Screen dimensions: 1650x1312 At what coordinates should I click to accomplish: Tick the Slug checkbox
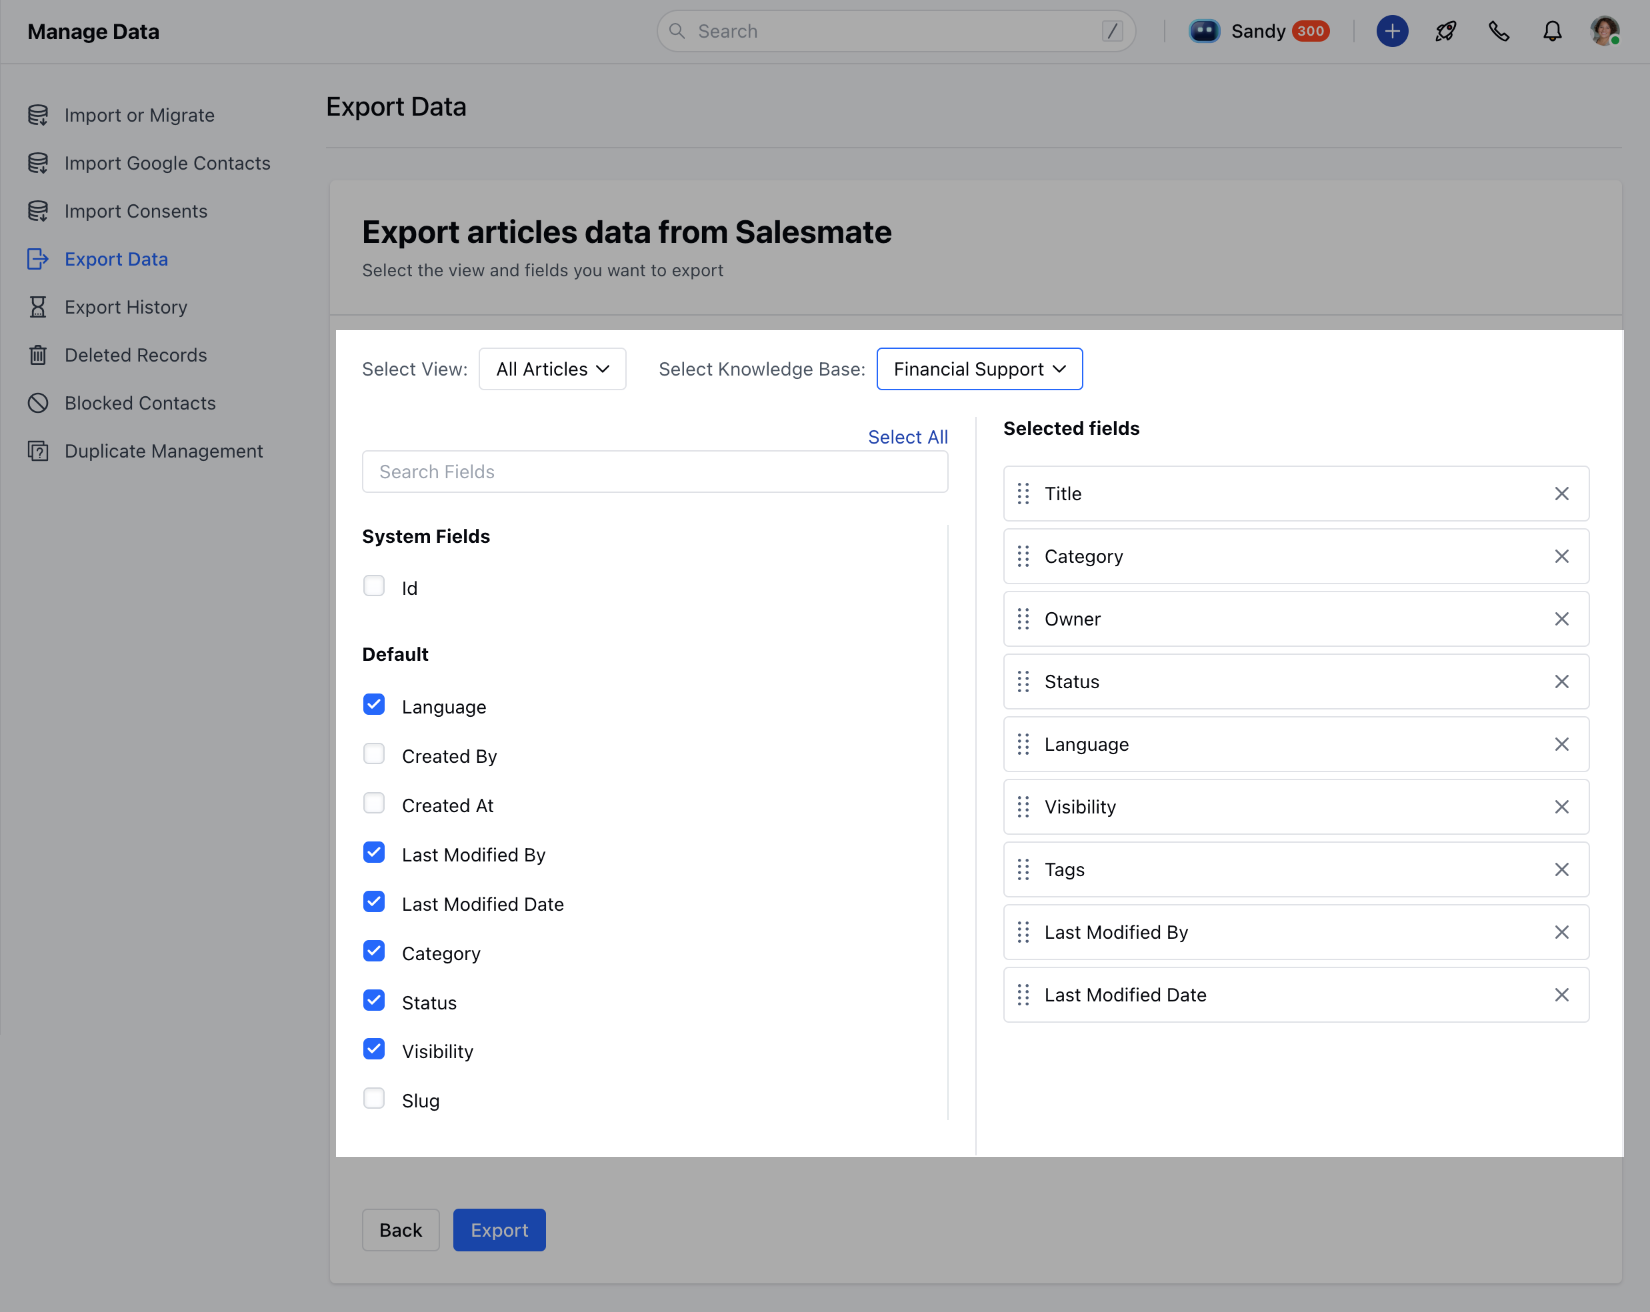pyautogui.click(x=374, y=1098)
